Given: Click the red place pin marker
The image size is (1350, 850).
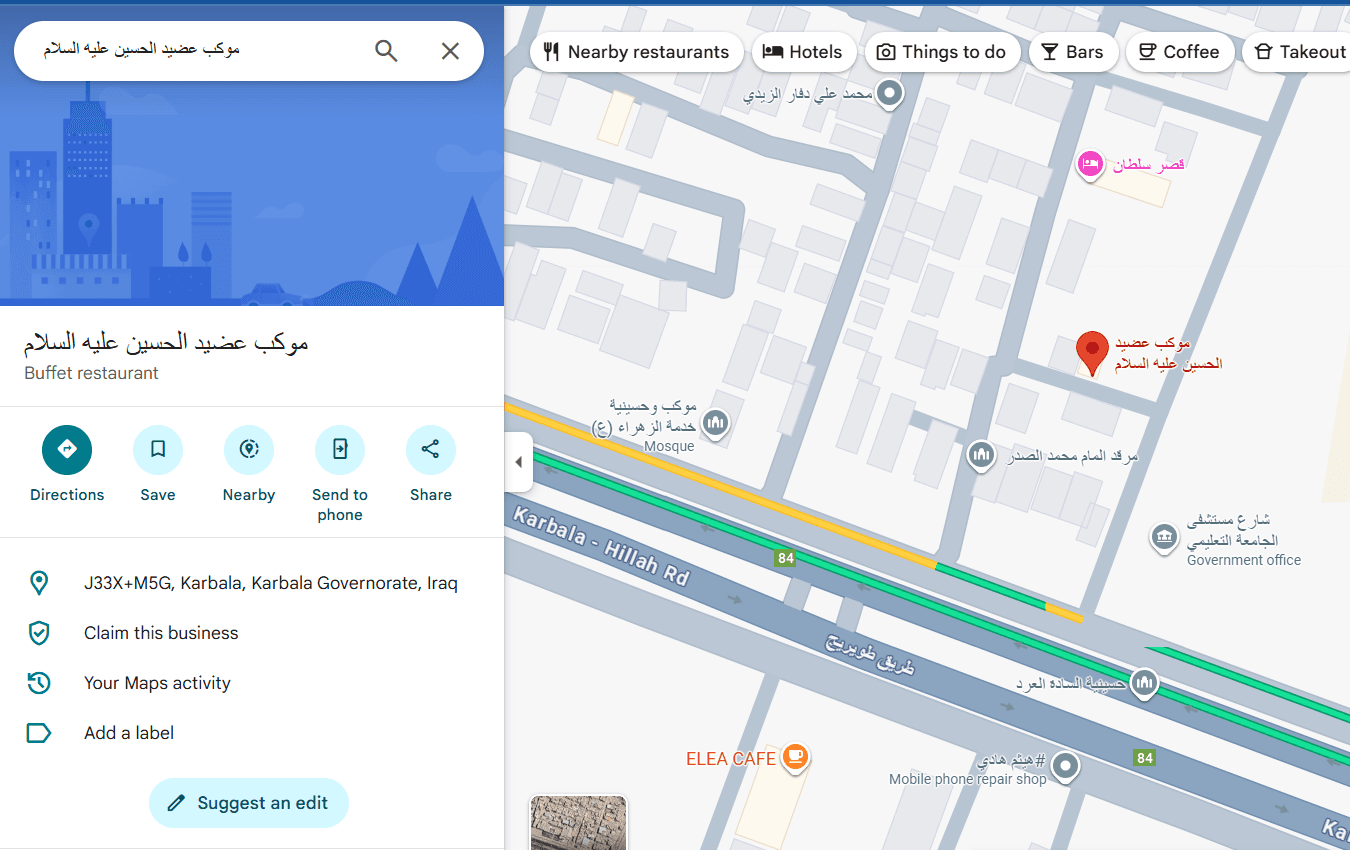Looking at the screenshot, I should point(1092,353).
